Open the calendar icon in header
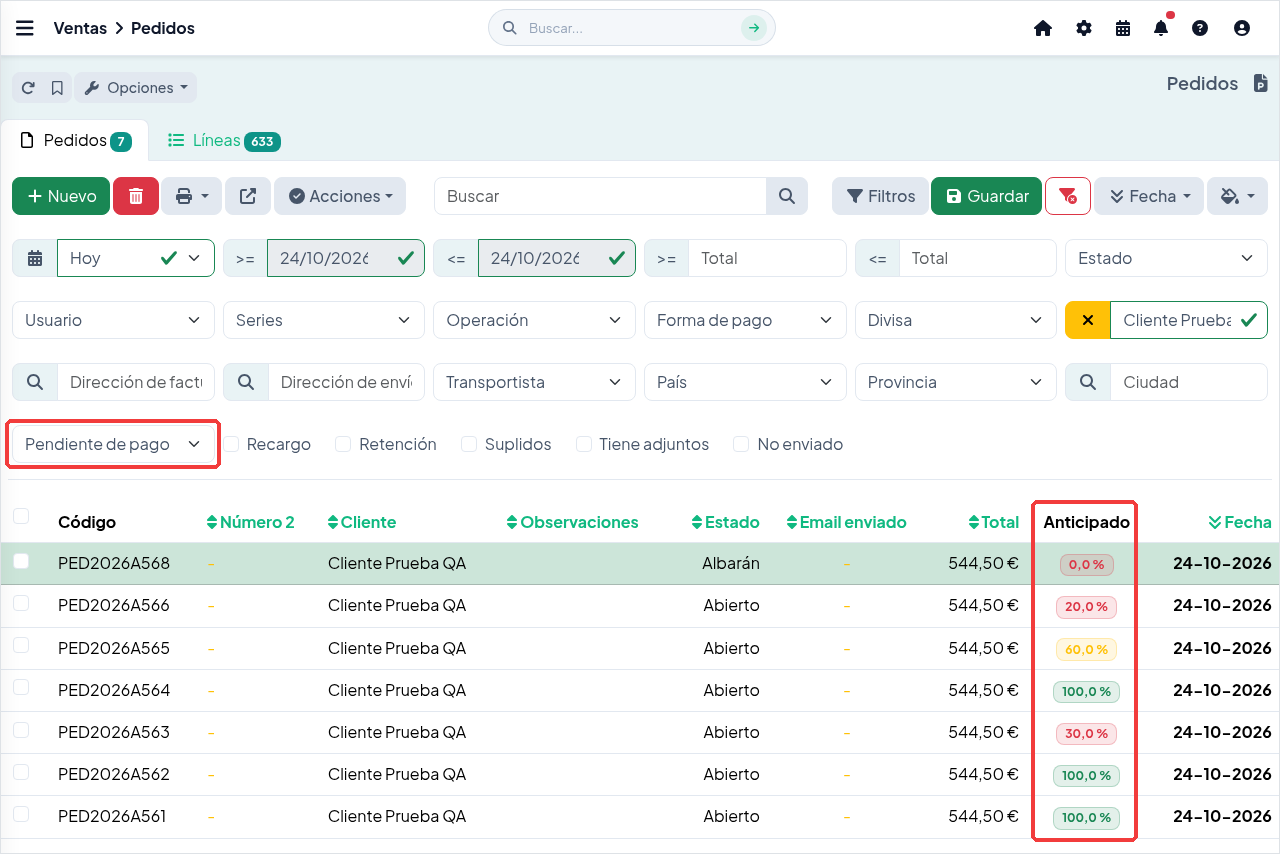Screen dimensions: 1280x854 click(x=1123, y=28)
